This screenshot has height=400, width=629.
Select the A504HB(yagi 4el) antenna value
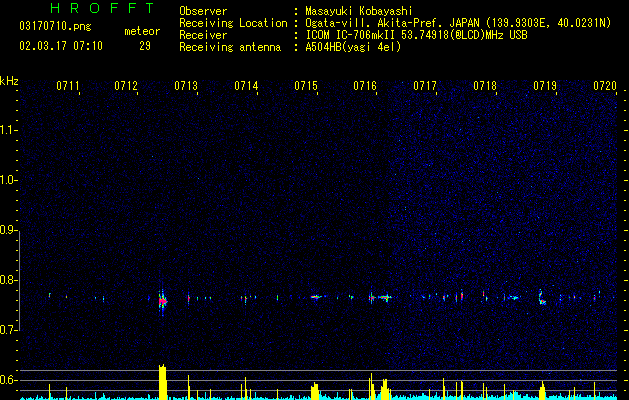(x=353, y=47)
